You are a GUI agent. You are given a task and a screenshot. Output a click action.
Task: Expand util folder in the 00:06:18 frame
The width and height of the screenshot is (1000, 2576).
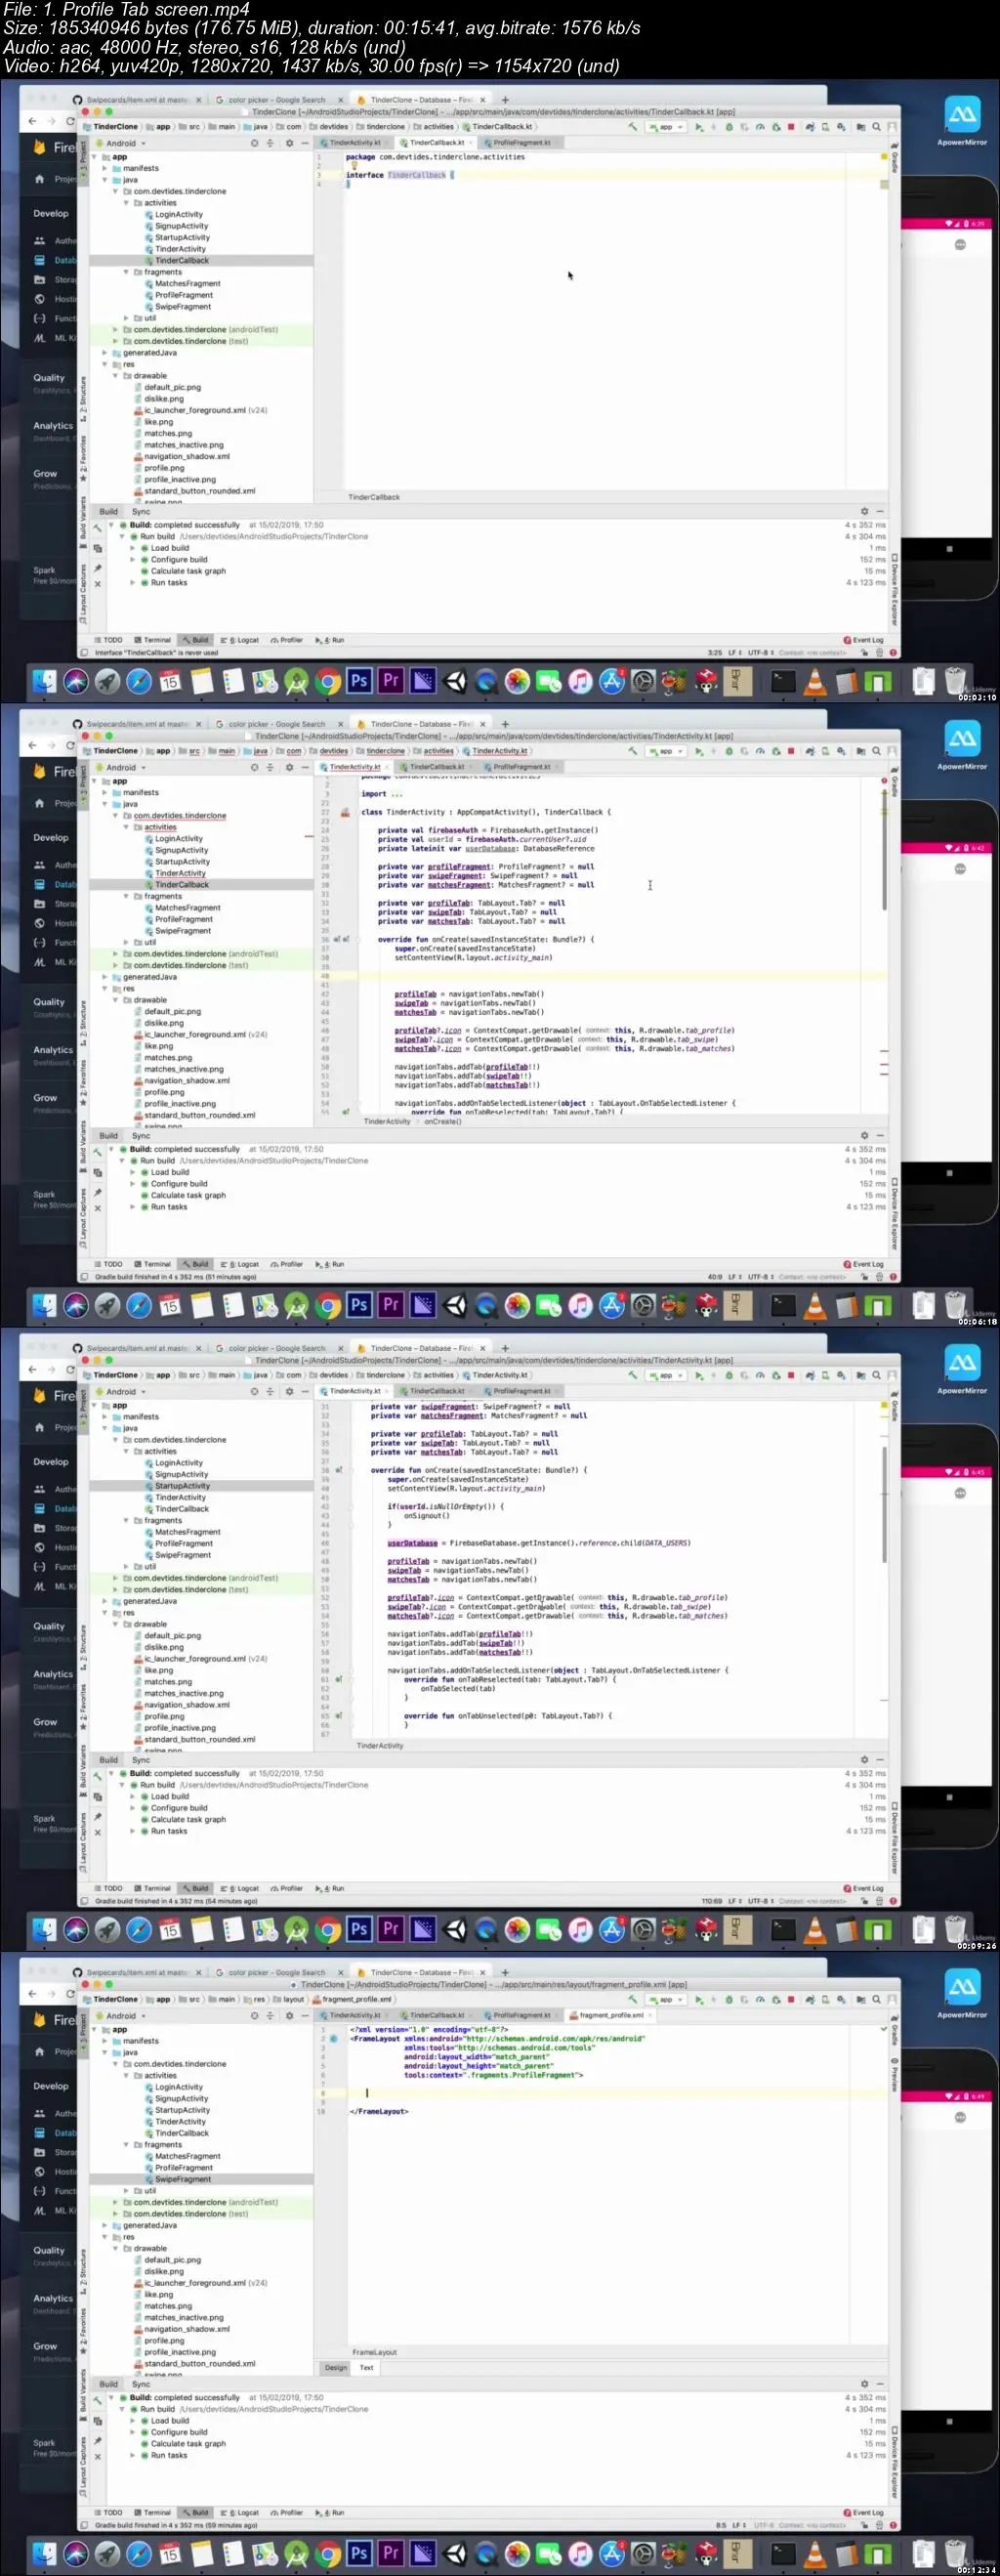click(x=126, y=942)
